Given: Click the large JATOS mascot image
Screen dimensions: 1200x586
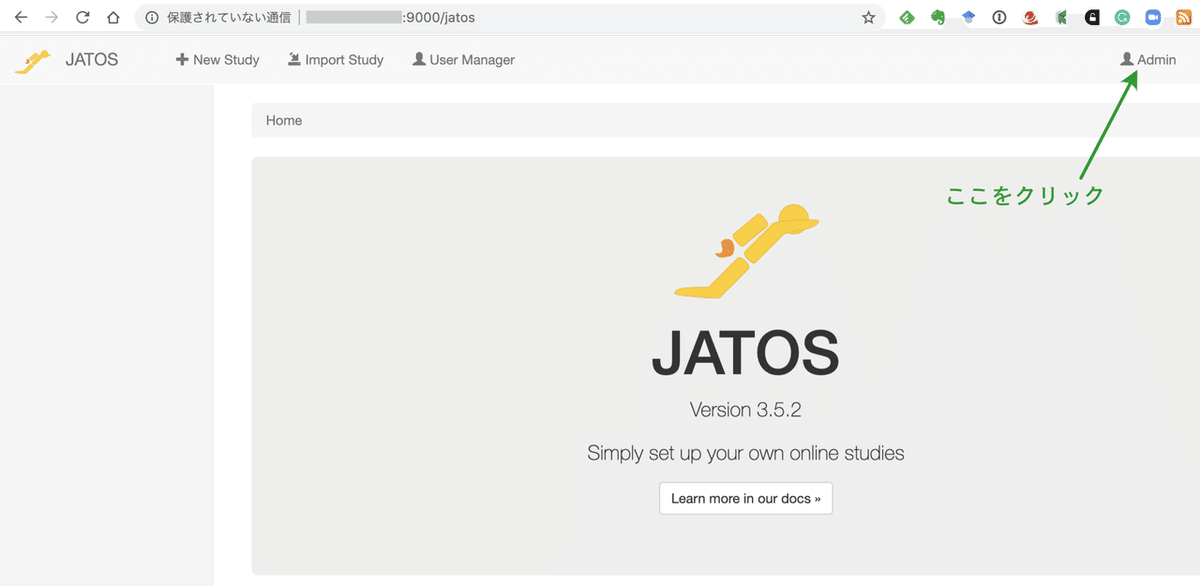Looking at the screenshot, I should pos(747,250).
